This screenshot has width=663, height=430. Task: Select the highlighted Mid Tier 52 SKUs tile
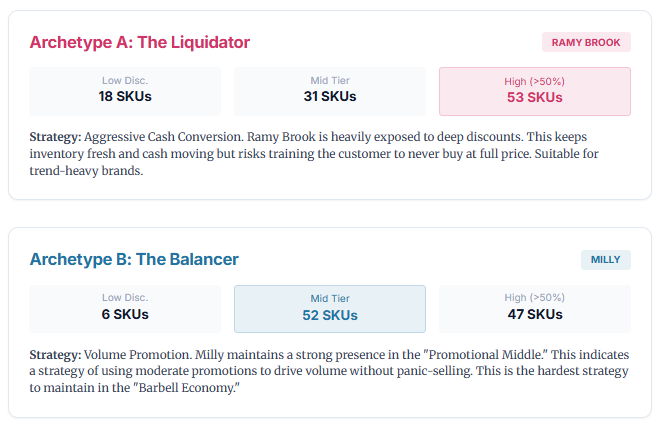point(330,309)
